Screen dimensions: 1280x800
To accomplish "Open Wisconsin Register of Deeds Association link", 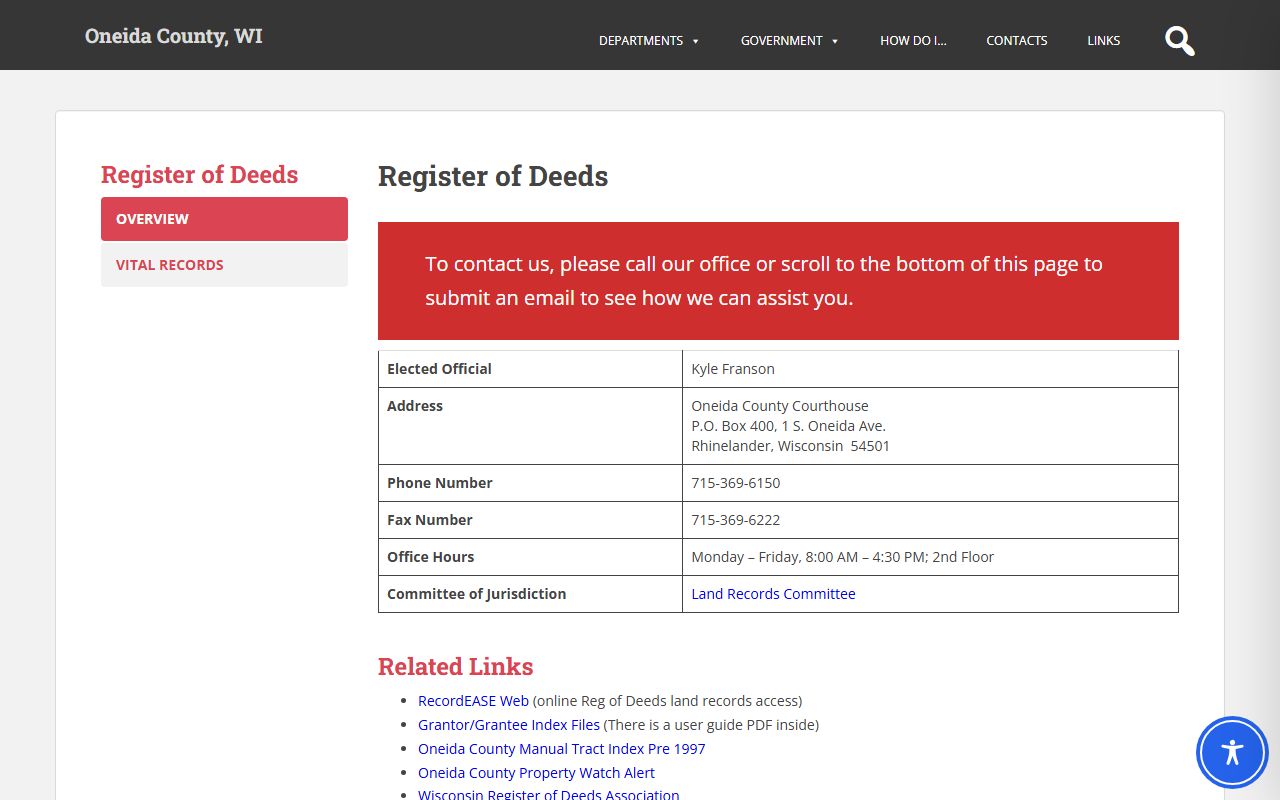I will point(548,795).
